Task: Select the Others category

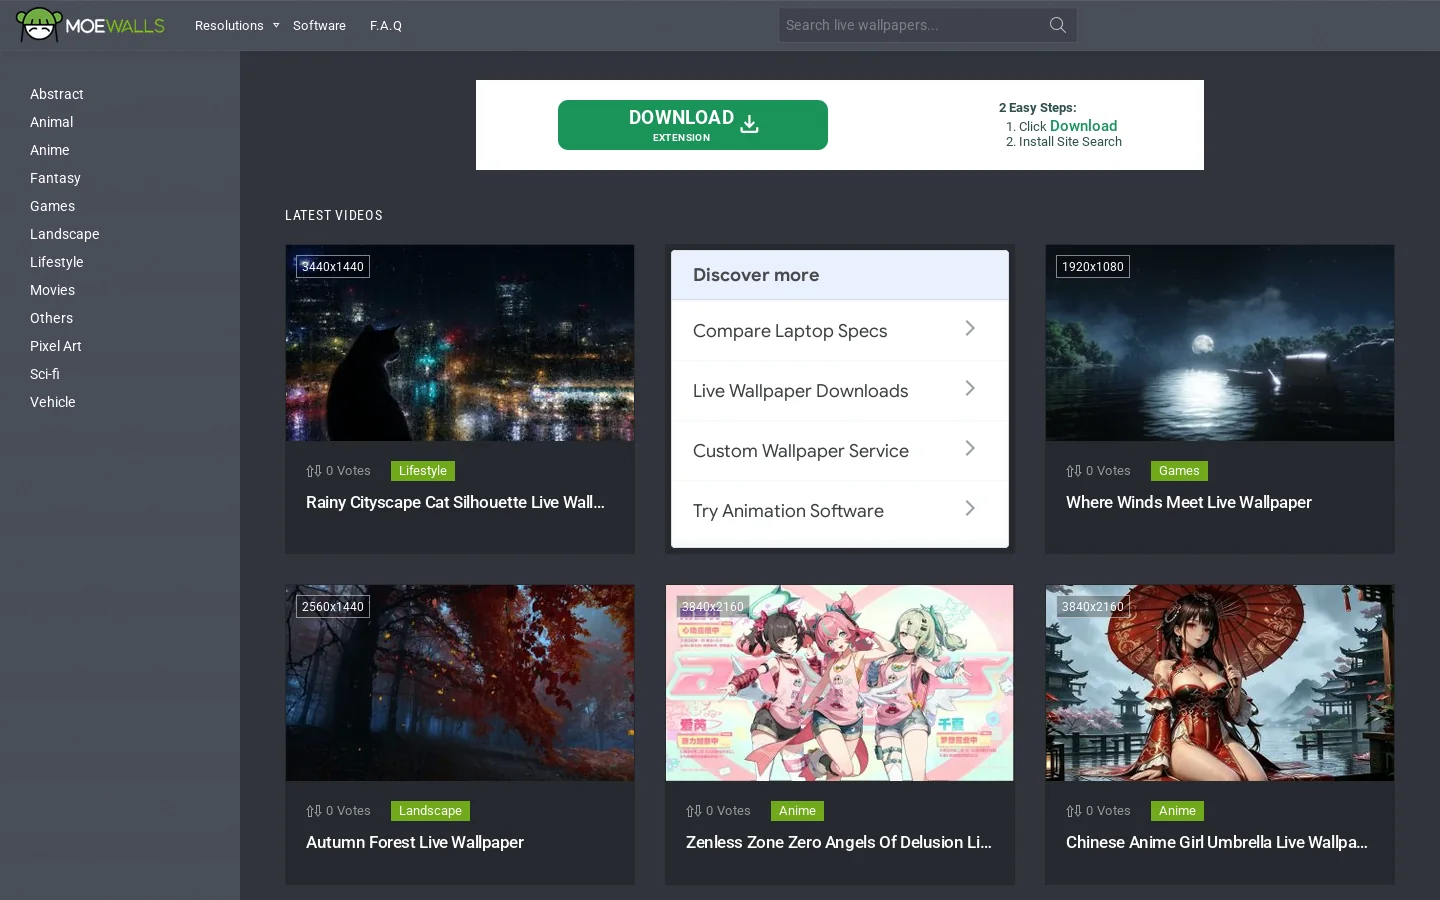Action: [x=52, y=318]
